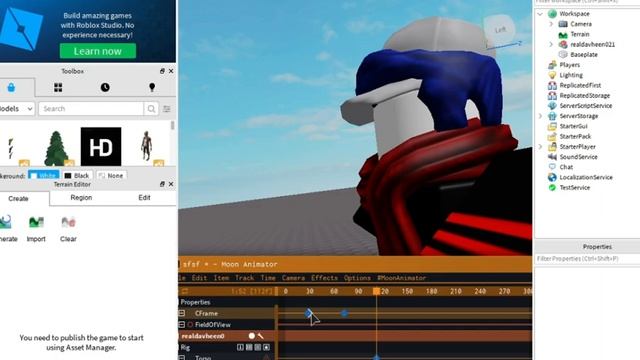640x360 pixels.
Task: Select the Terrain item icon
Action: [563, 35]
